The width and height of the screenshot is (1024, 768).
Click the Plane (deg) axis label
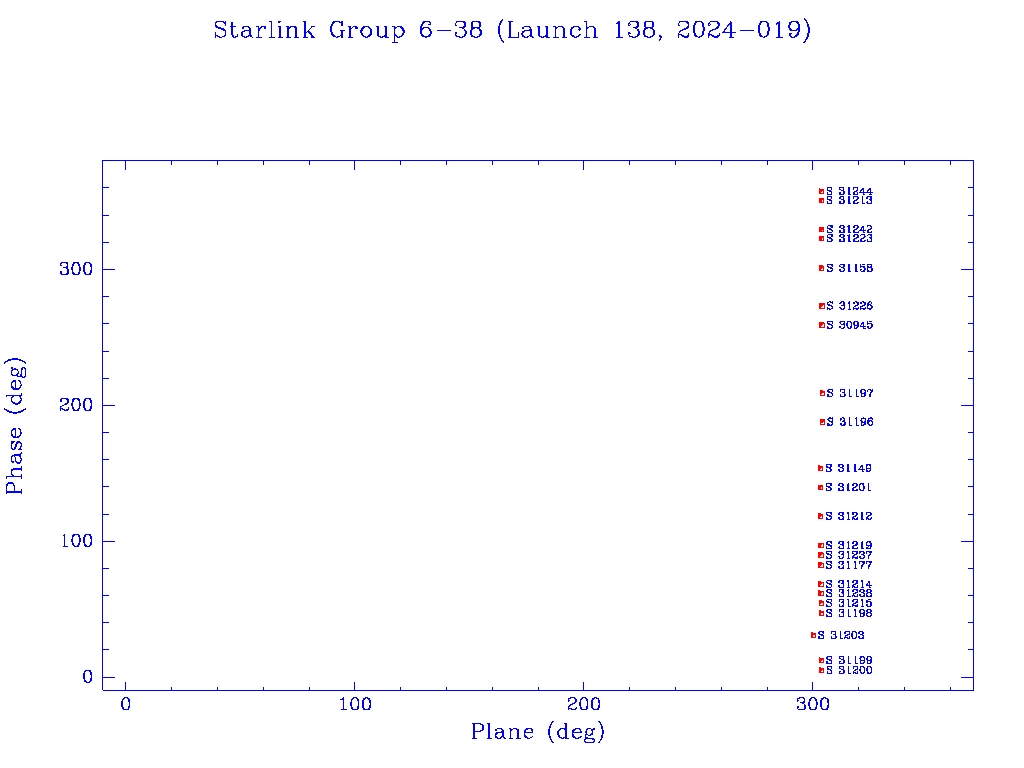point(538,732)
